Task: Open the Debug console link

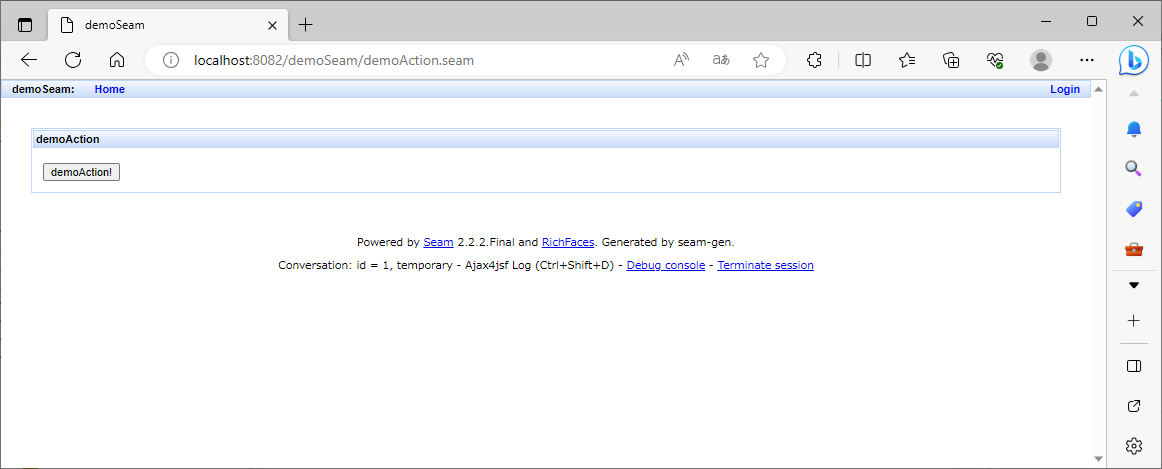Action: point(665,265)
